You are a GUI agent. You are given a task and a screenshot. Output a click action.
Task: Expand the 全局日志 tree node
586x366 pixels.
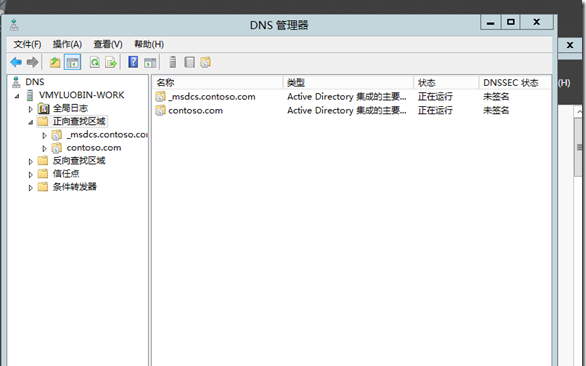31,109
